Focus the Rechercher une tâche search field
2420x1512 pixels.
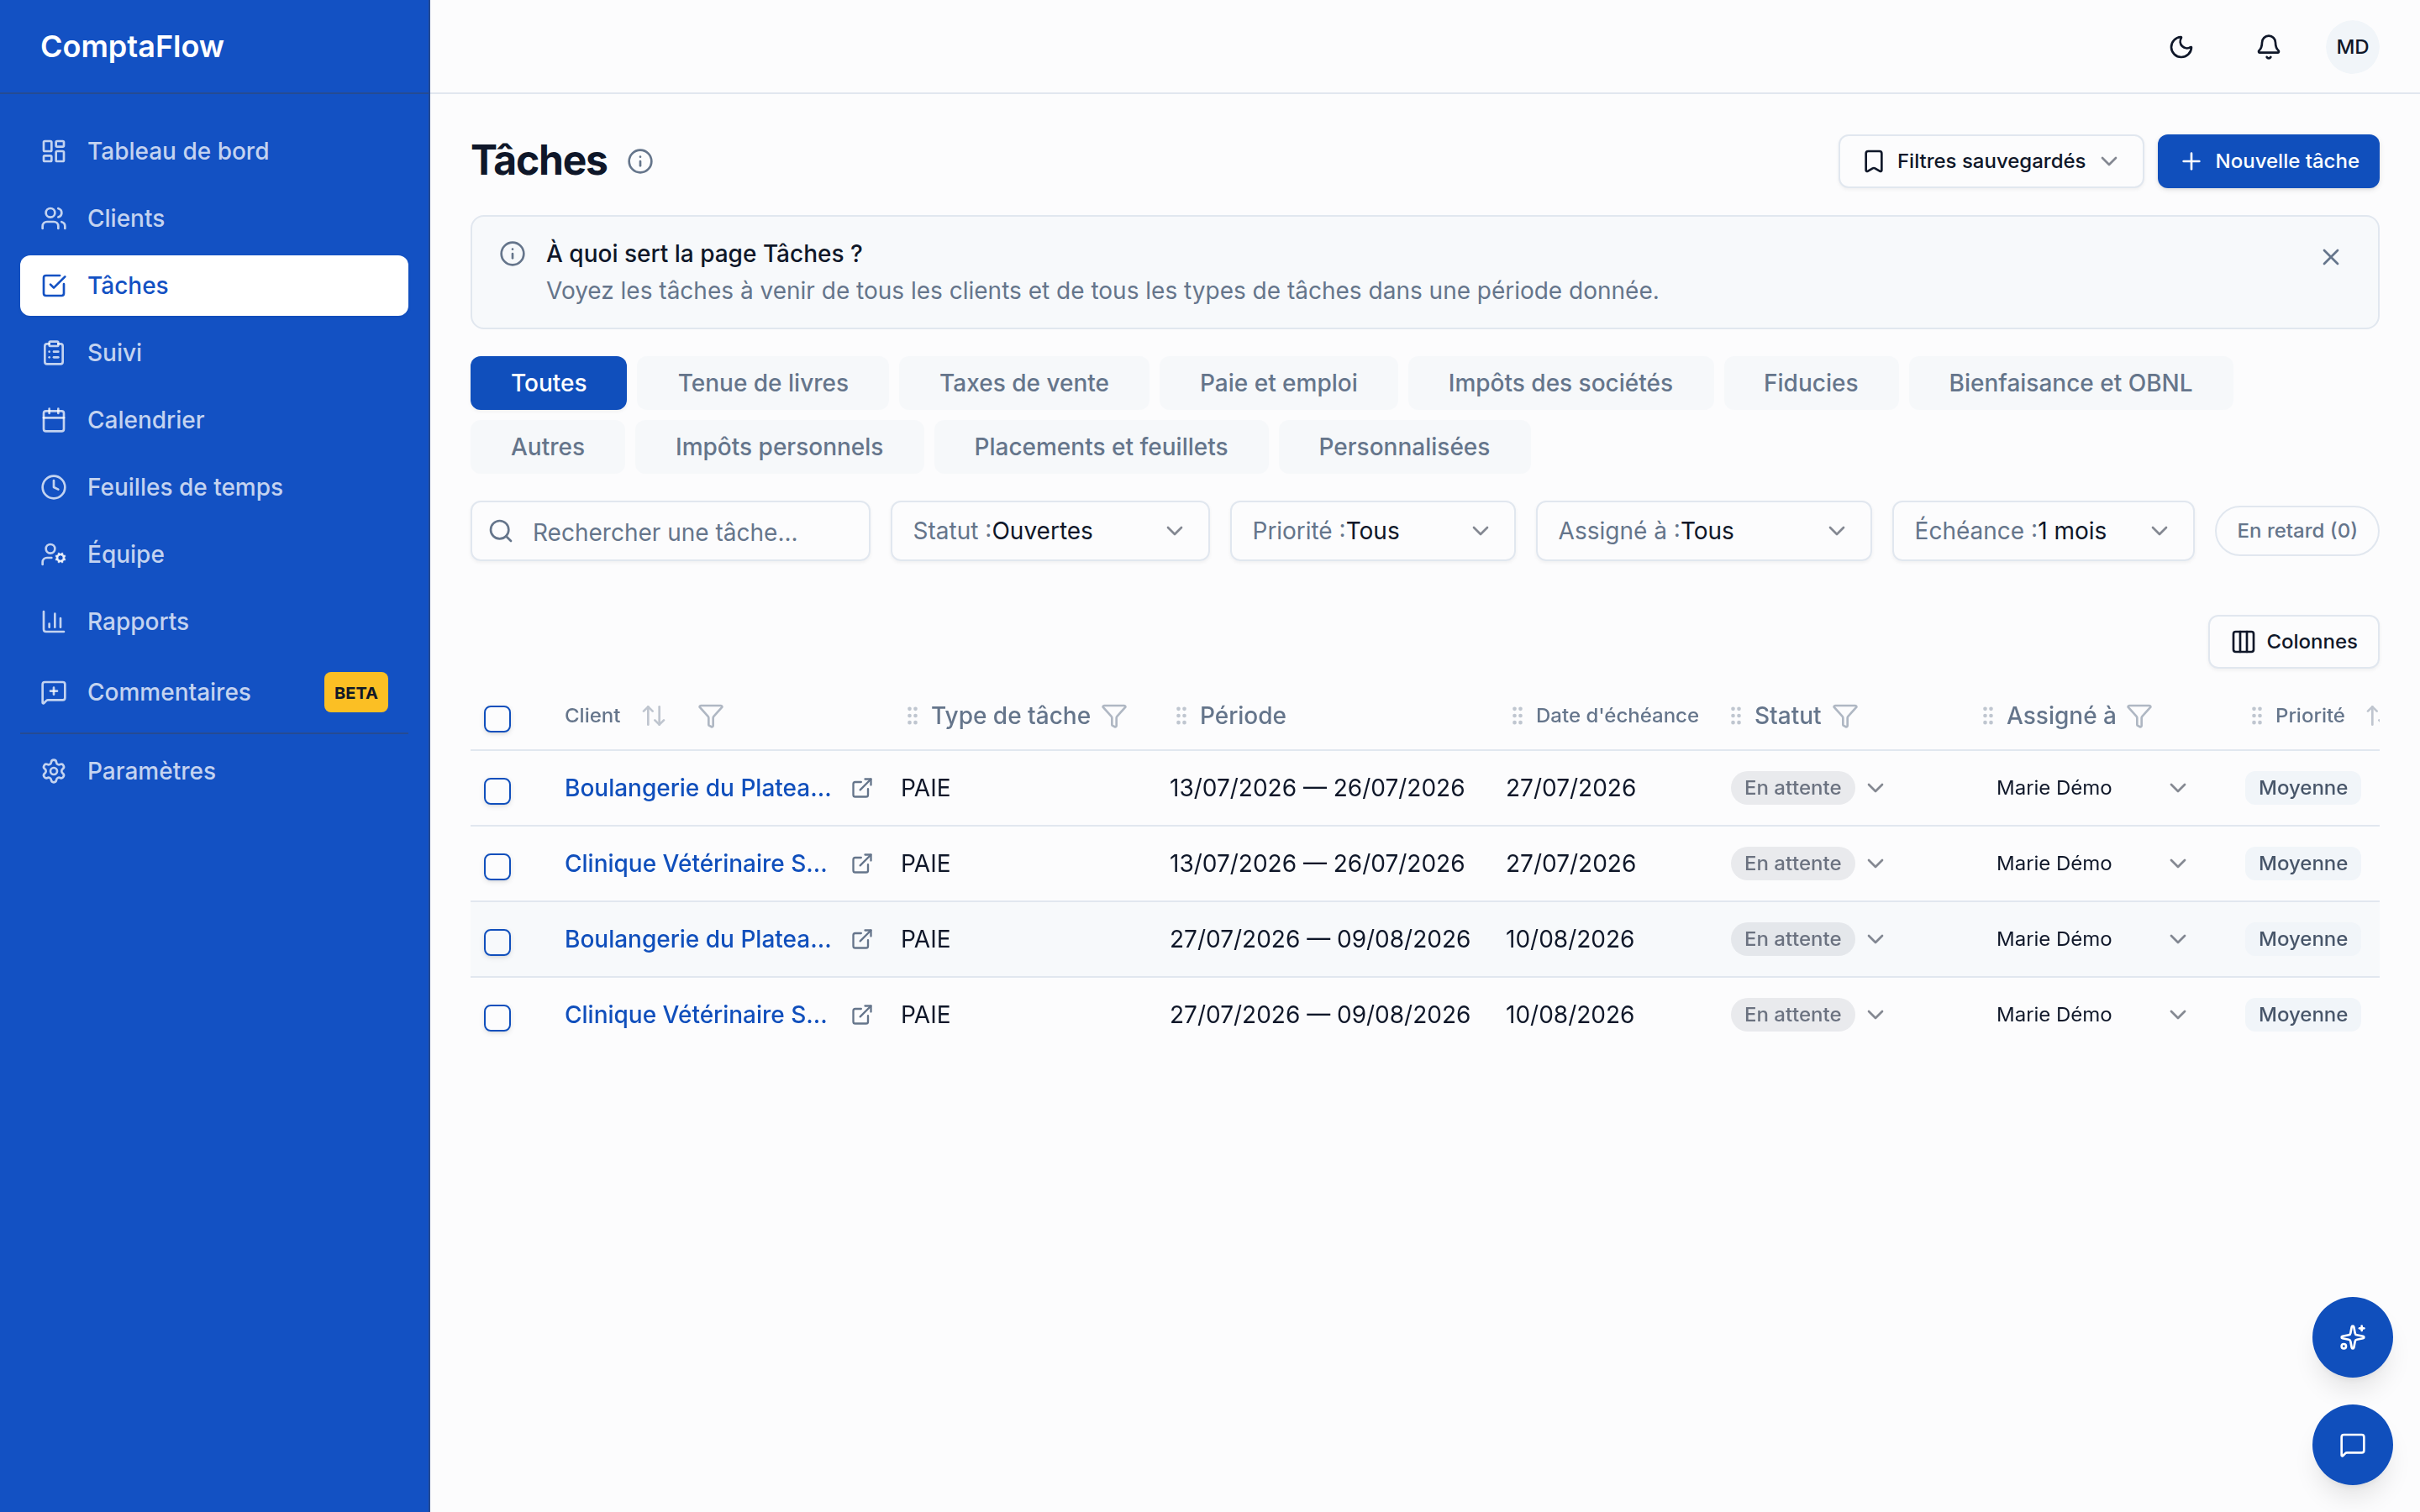click(670, 531)
